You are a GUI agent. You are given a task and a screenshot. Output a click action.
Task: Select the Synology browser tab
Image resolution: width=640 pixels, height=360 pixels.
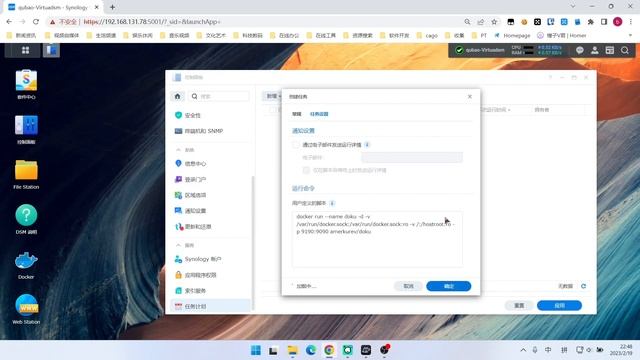(53, 7)
